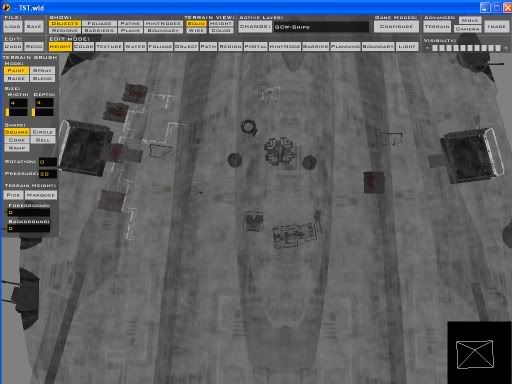Screen dimensions: 512x384
Task: Select Spray brush mode
Action: tap(43, 70)
